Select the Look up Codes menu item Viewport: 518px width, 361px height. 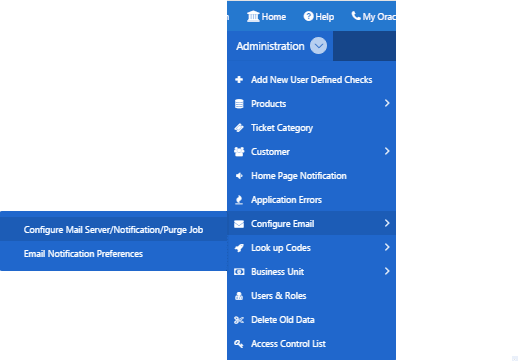click(x=311, y=248)
